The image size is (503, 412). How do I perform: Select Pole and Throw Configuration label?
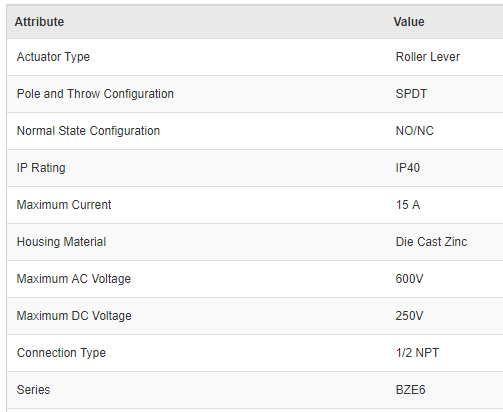(95, 94)
